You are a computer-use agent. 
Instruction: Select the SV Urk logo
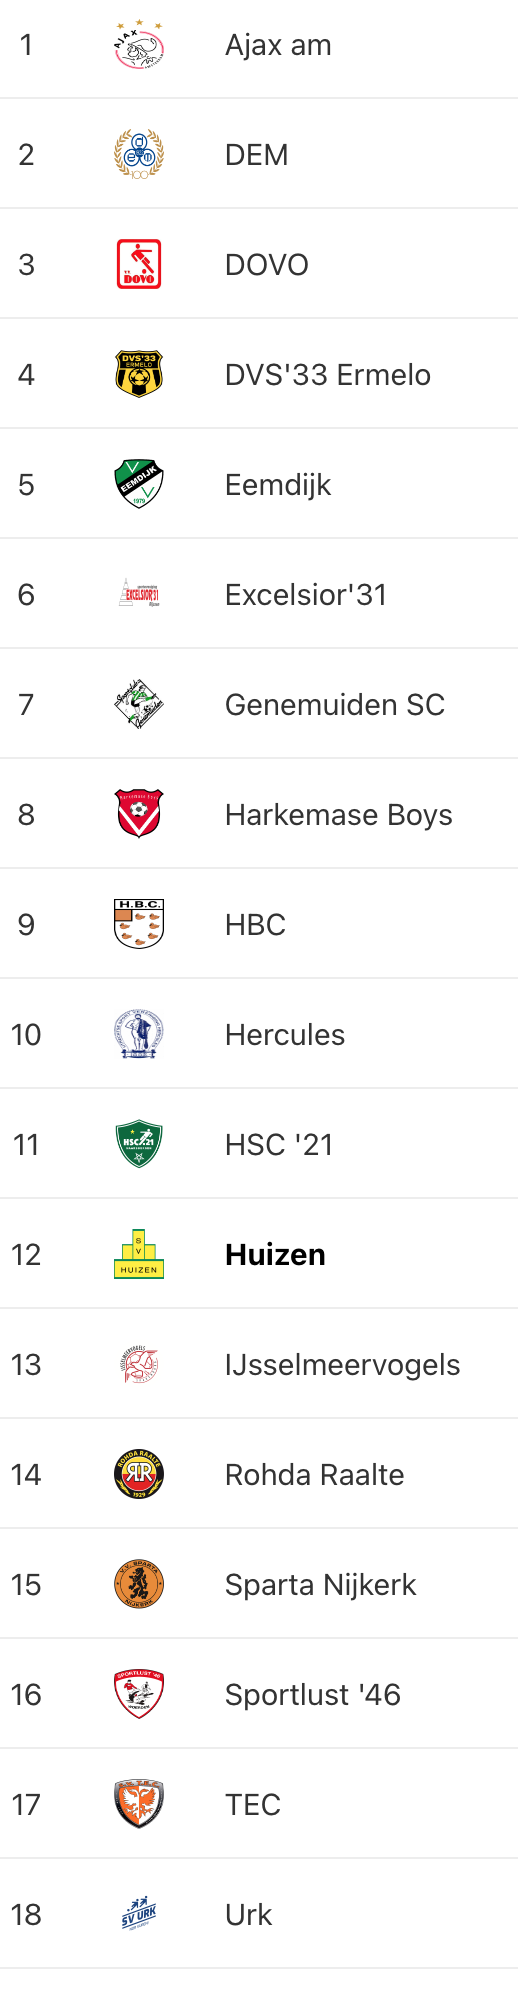(x=139, y=1915)
